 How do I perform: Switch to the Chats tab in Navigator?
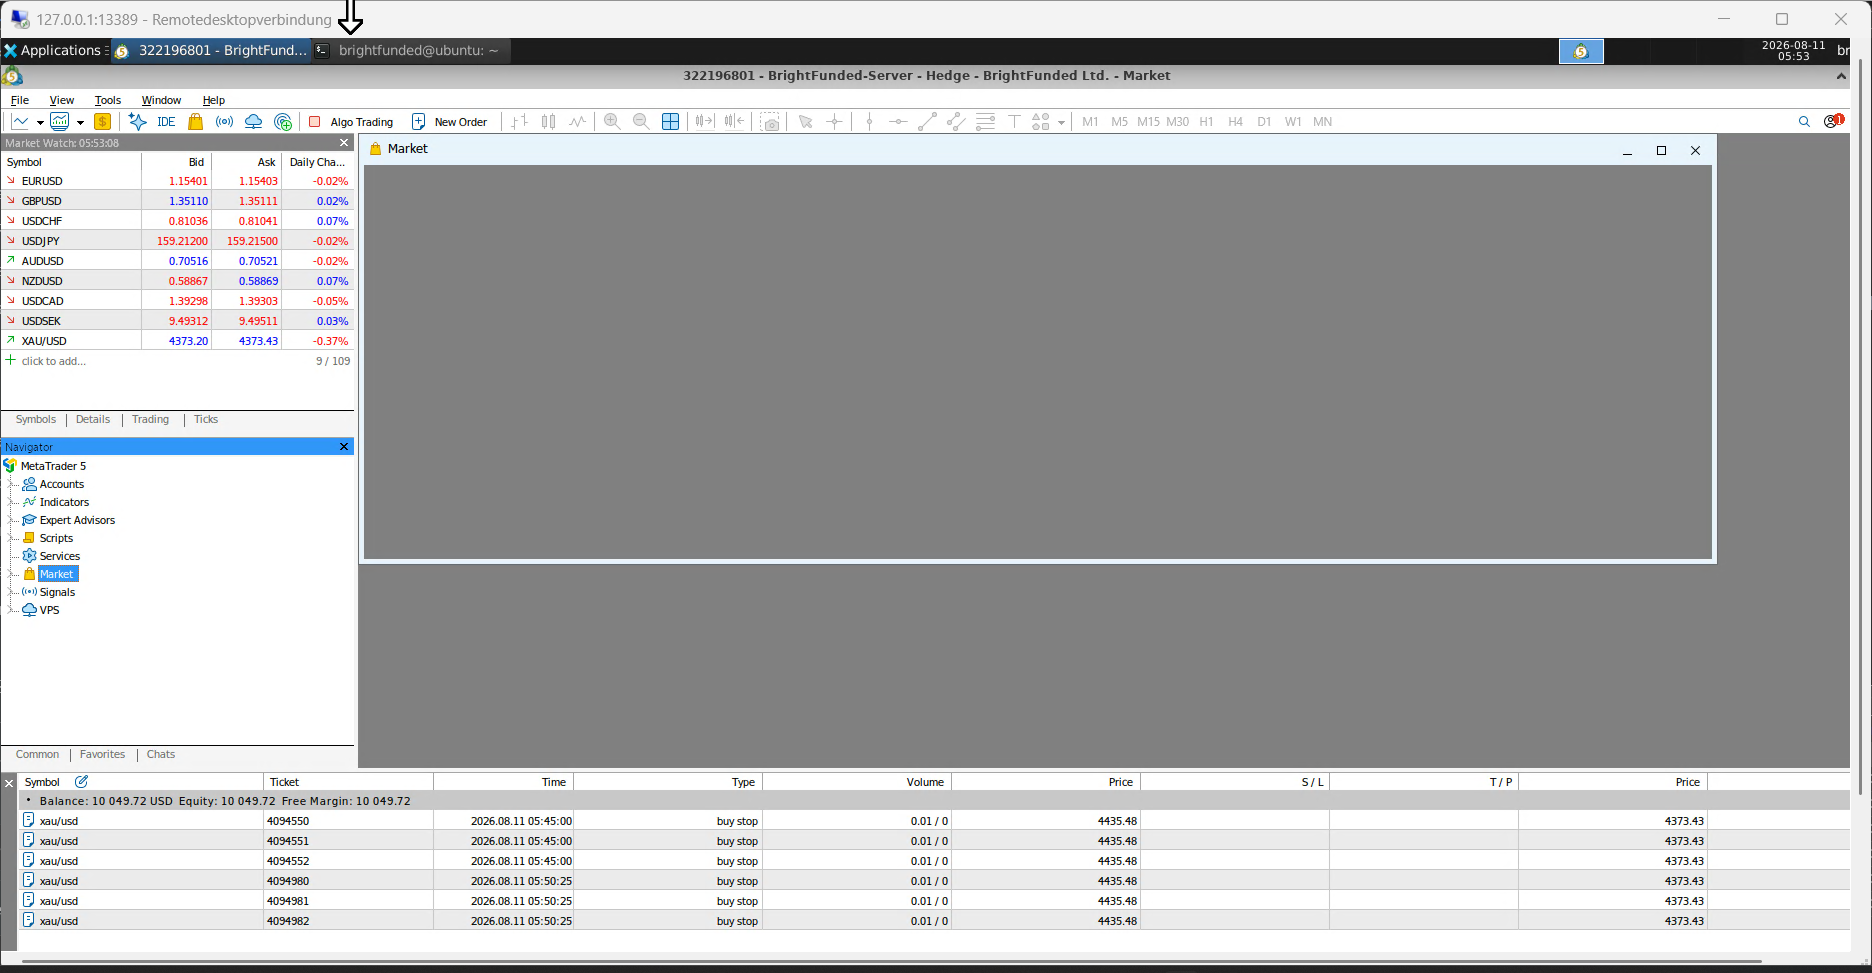coord(161,755)
